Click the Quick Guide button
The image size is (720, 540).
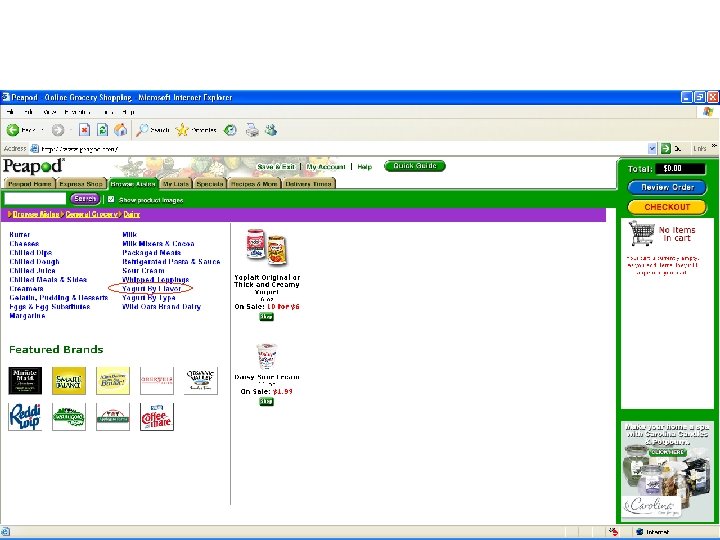(x=415, y=166)
